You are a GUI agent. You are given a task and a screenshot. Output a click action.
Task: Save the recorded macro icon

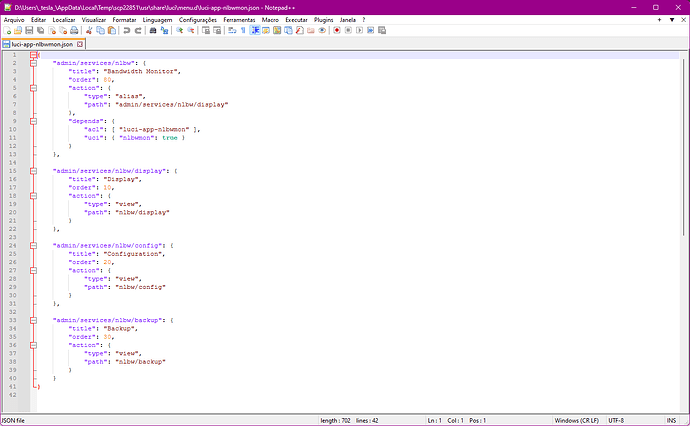click(382, 30)
